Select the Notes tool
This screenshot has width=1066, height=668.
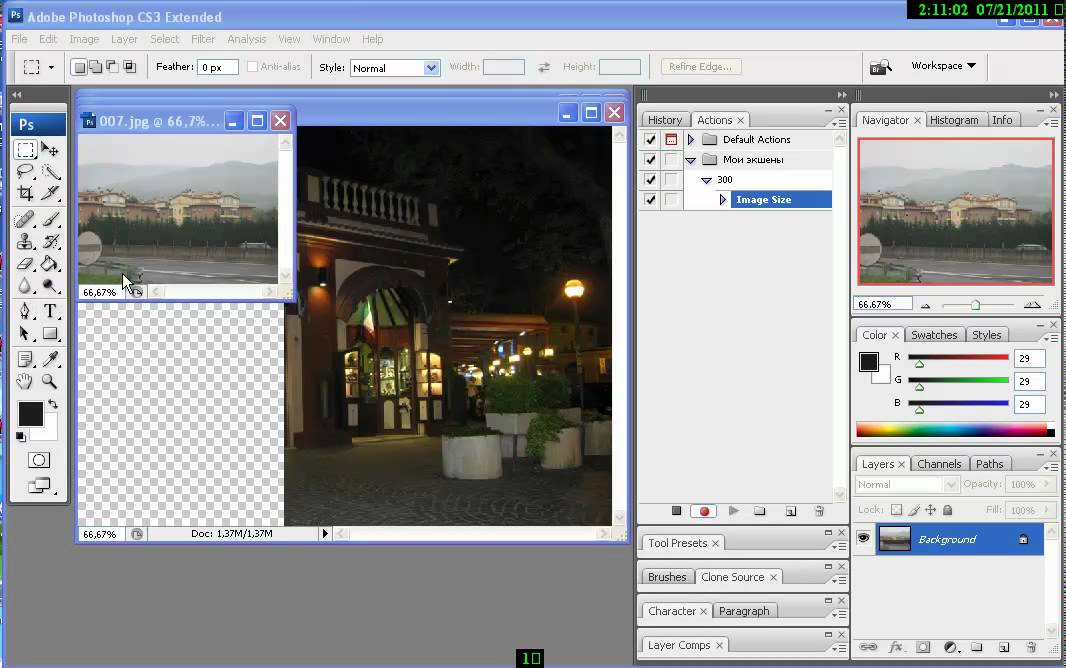tap(26, 359)
